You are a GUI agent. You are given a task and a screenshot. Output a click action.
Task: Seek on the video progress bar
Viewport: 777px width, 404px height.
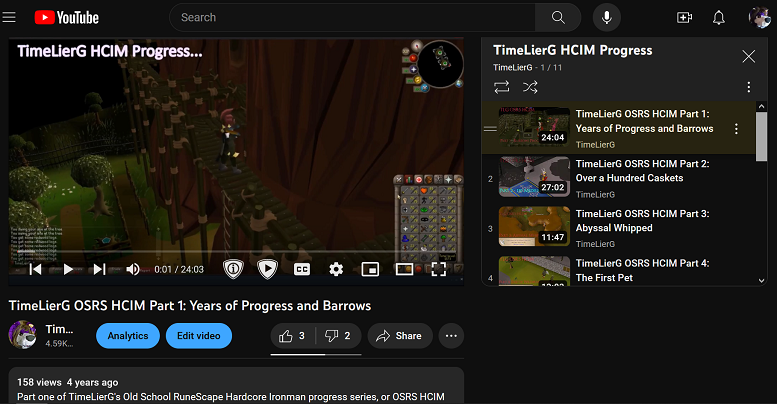tap(236, 251)
